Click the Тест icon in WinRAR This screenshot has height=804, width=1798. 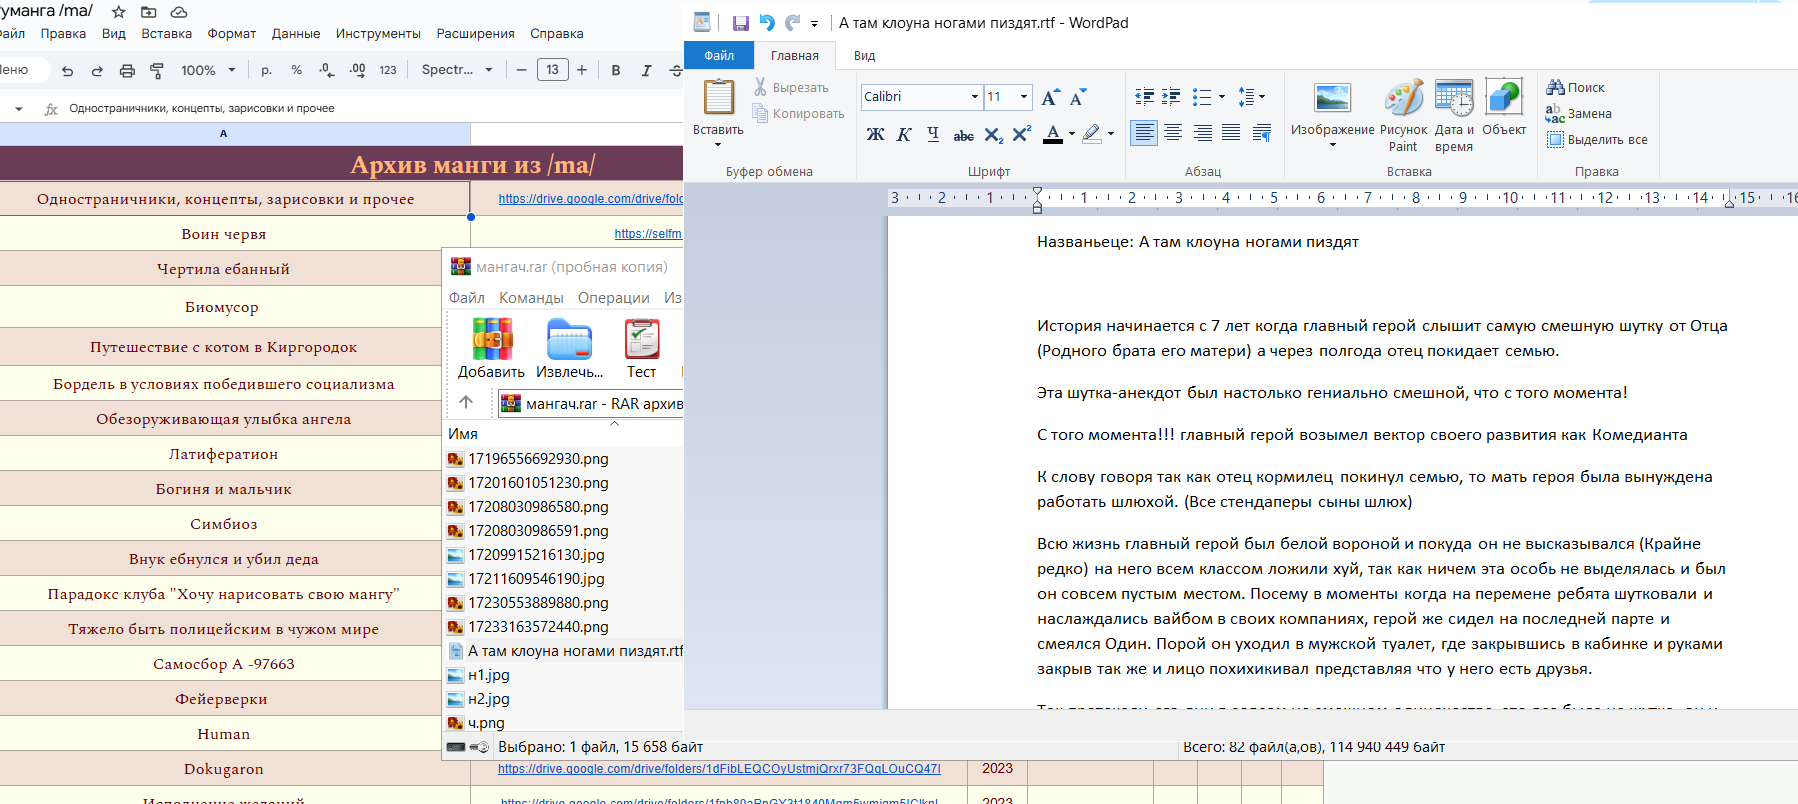[x=642, y=339]
